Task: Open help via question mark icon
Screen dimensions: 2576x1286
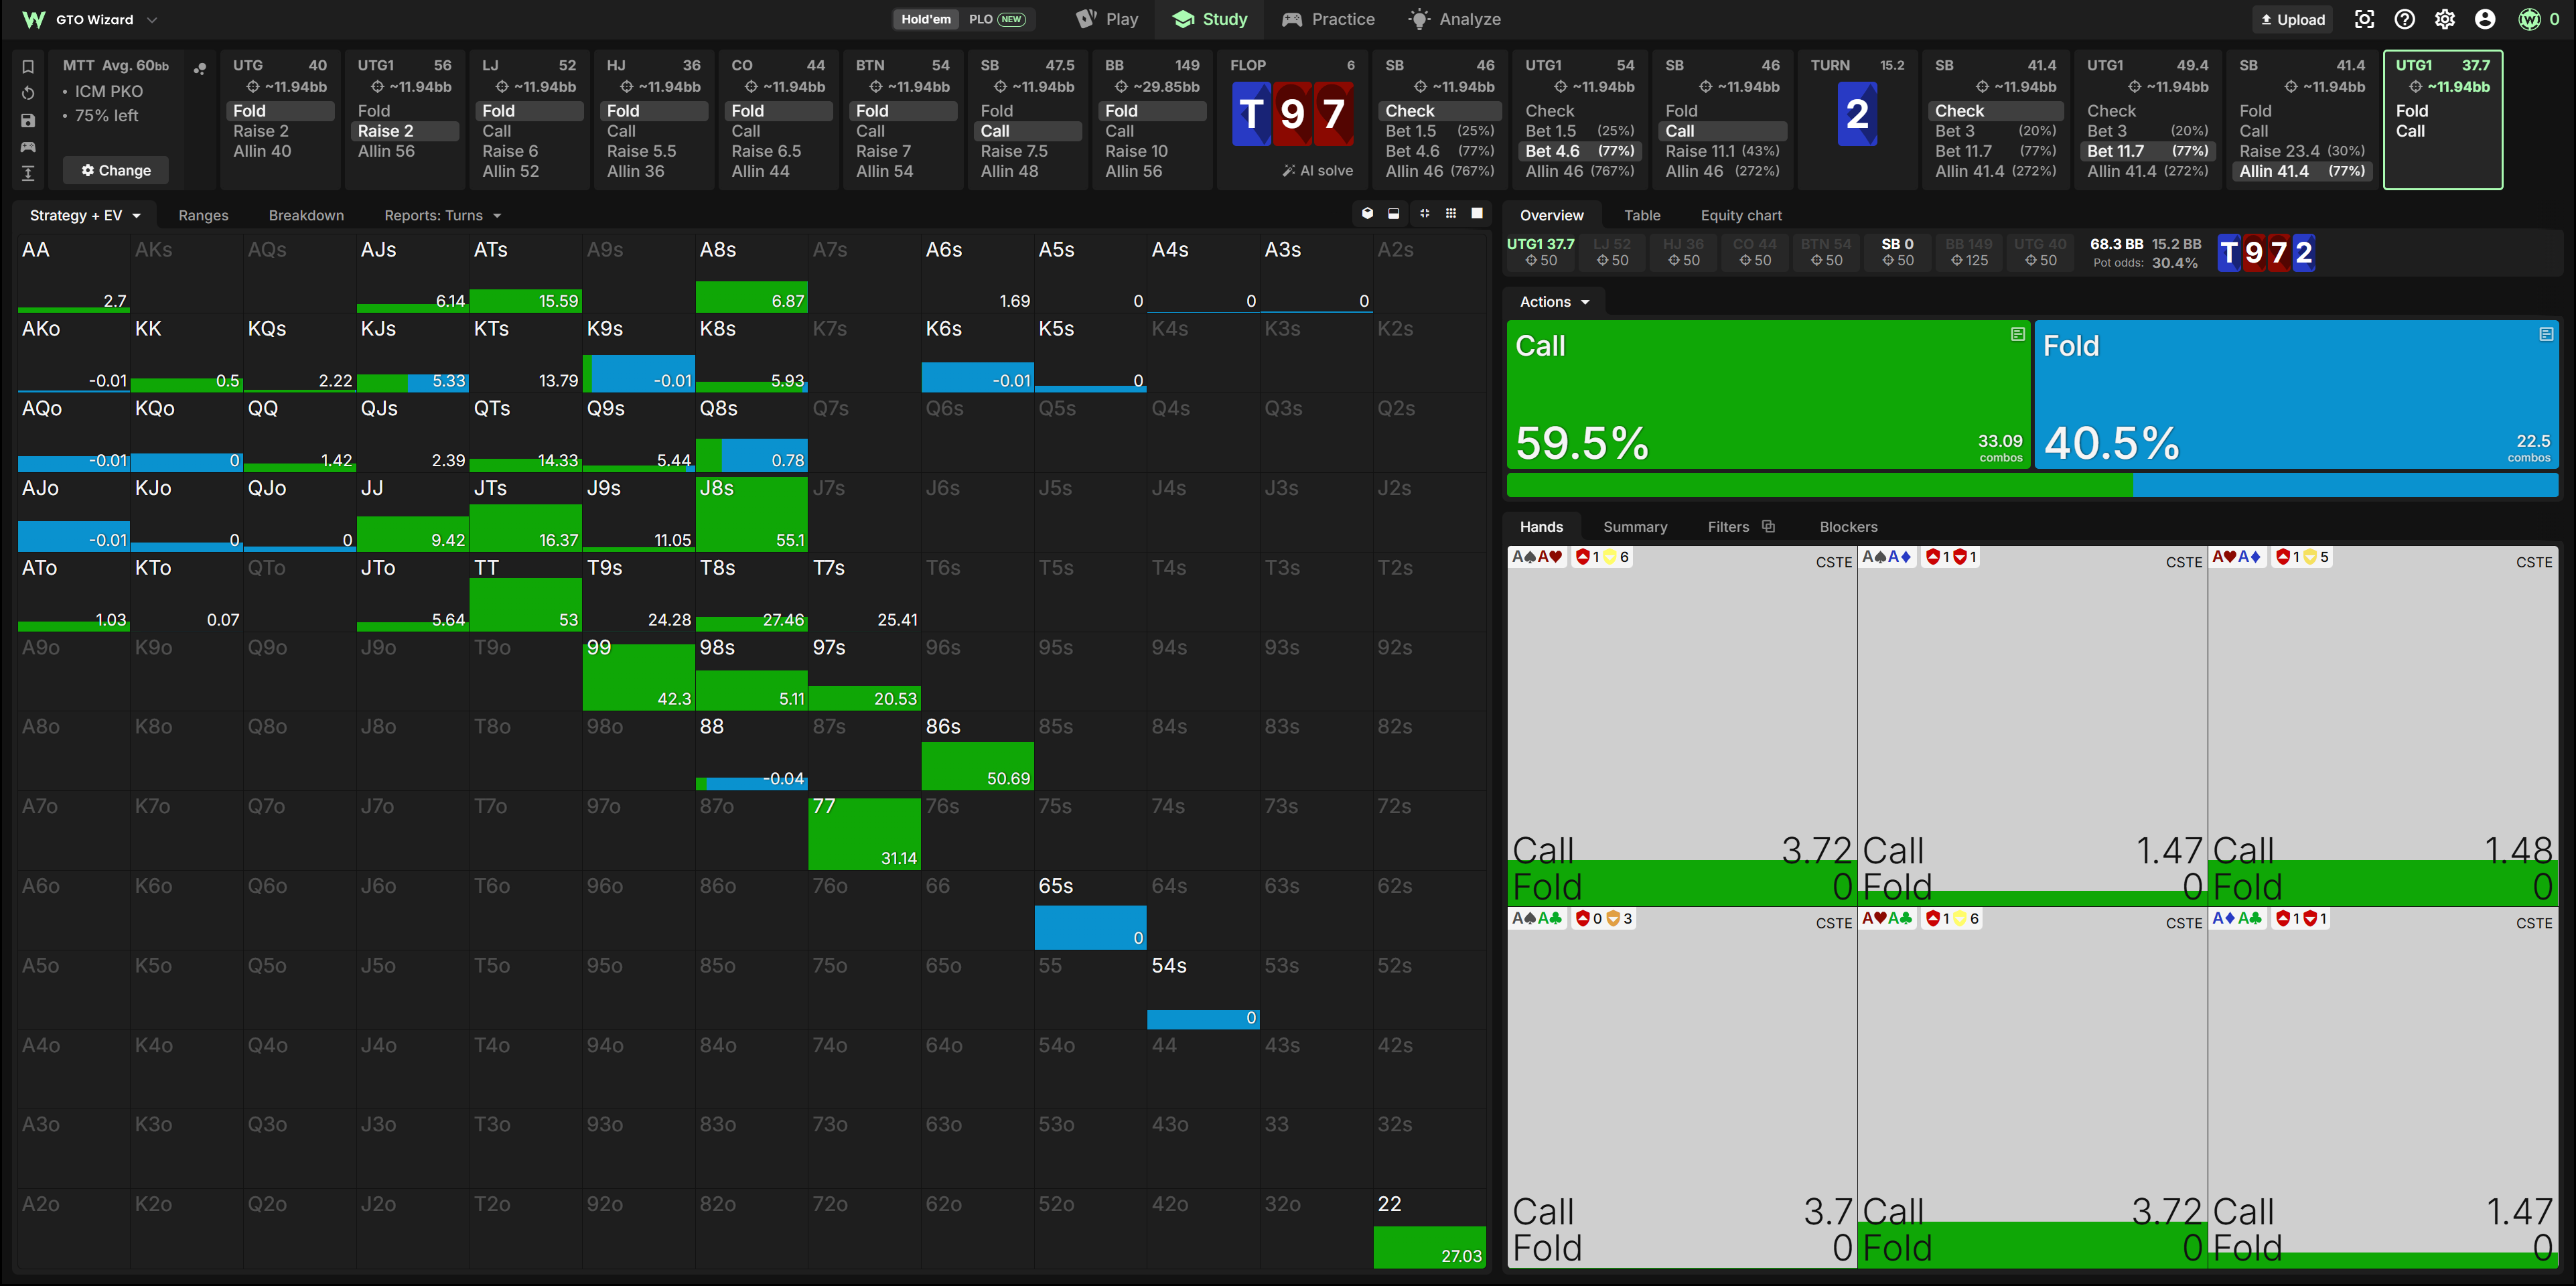Action: [2405, 19]
